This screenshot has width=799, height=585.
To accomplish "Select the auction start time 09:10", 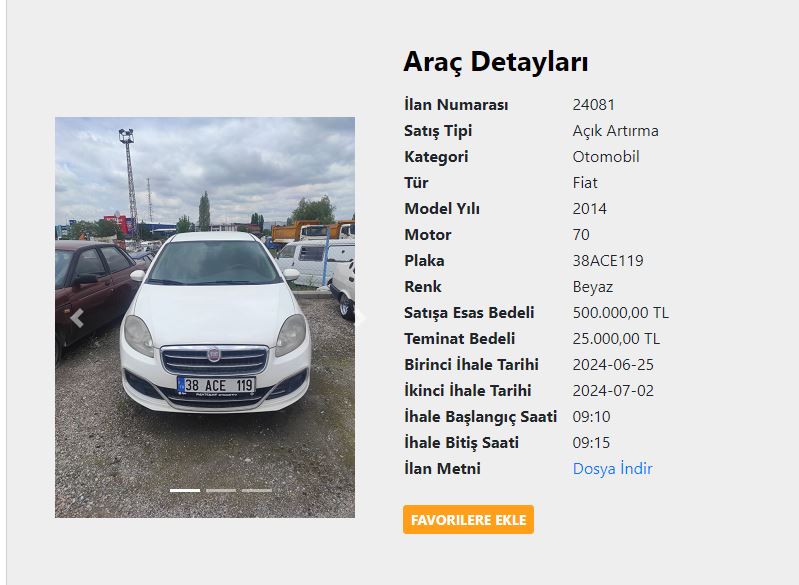I will [591, 417].
